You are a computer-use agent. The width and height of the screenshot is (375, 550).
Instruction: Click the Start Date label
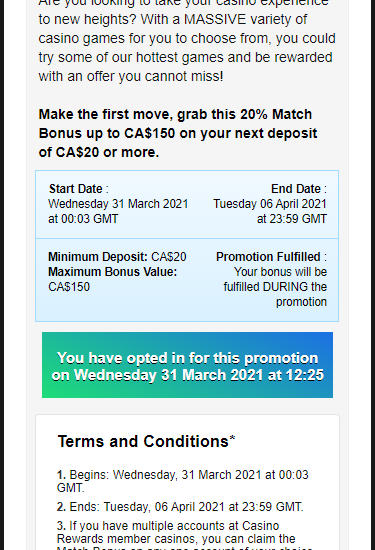tap(76, 189)
